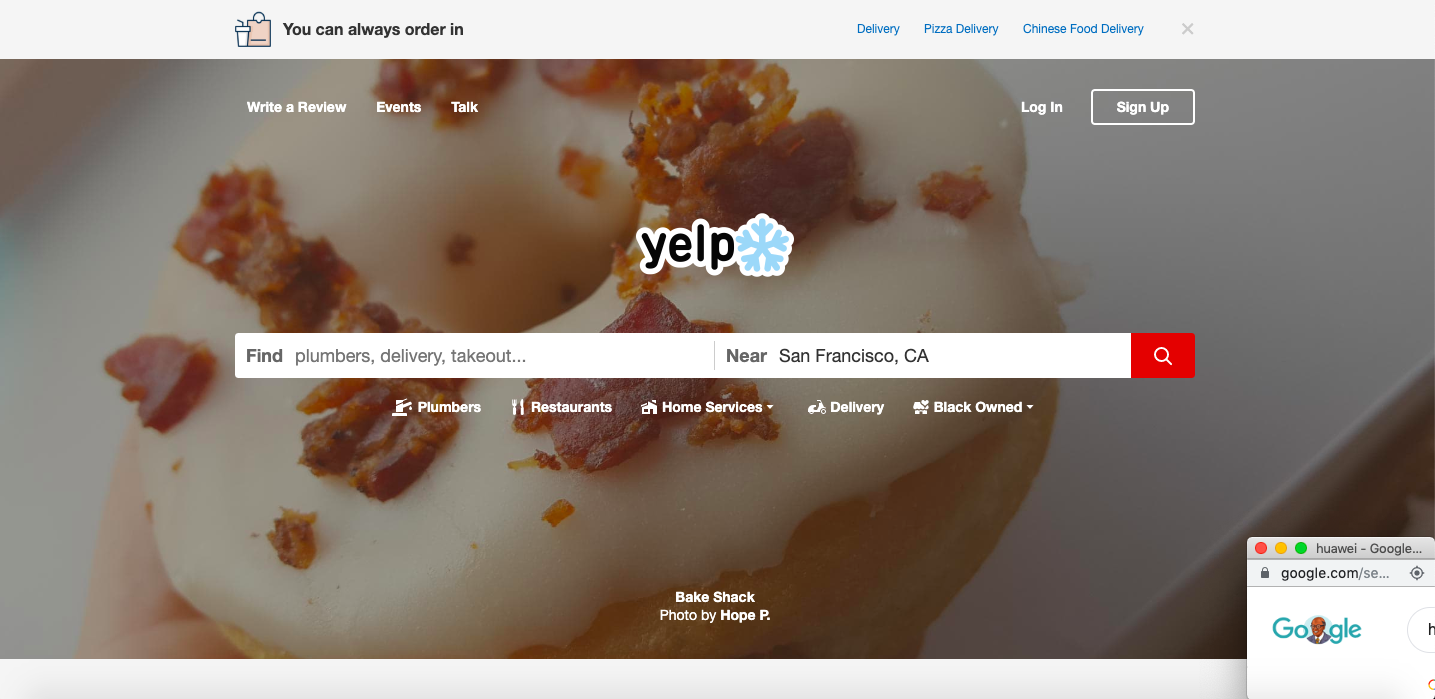1435x699 pixels.
Task: Click the Black Owned category icon
Action: tap(921, 407)
